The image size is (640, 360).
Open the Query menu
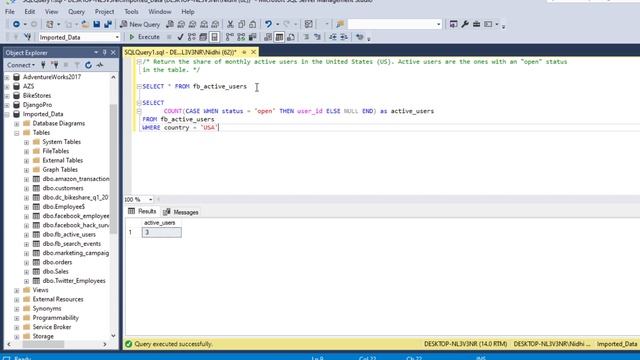coord(76,11)
